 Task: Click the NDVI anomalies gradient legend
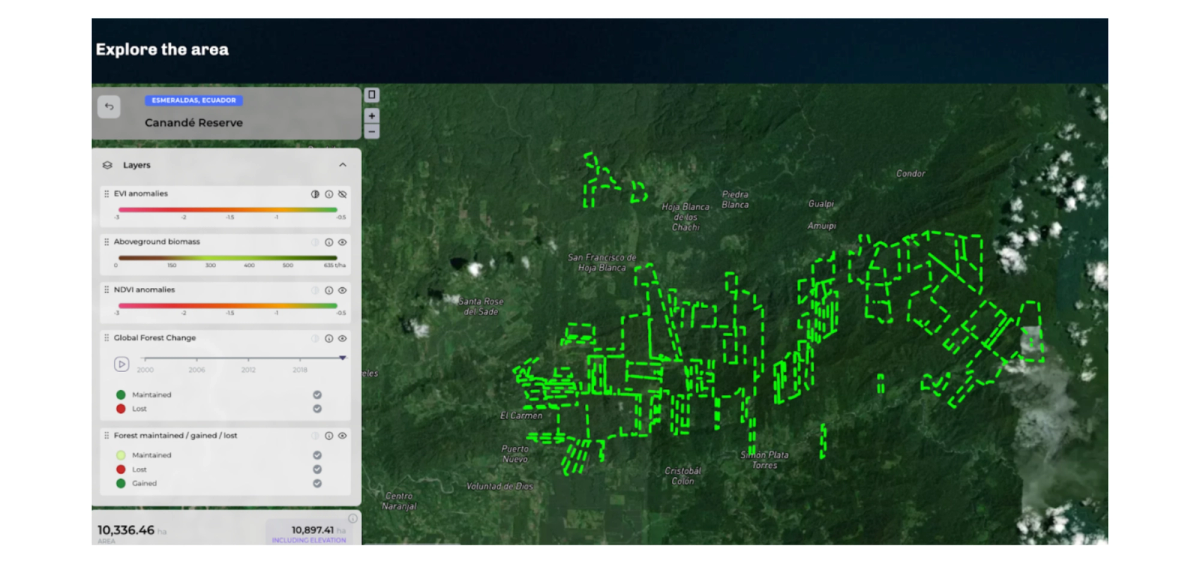(229, 306)
